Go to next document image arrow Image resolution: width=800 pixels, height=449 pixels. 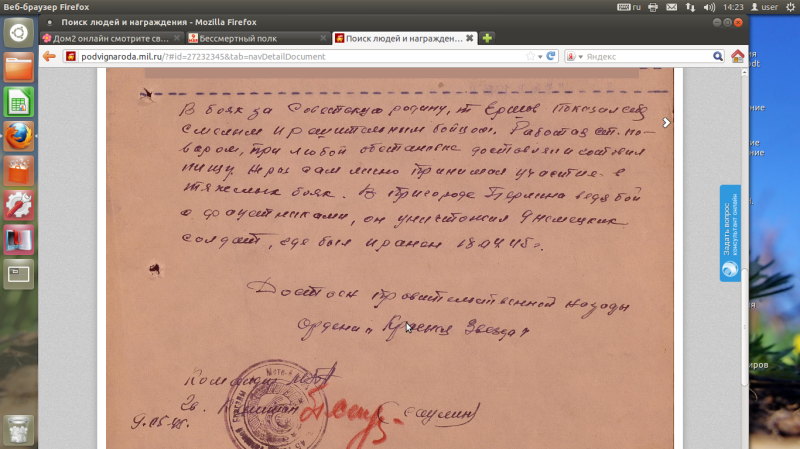(x=666, y=122)
